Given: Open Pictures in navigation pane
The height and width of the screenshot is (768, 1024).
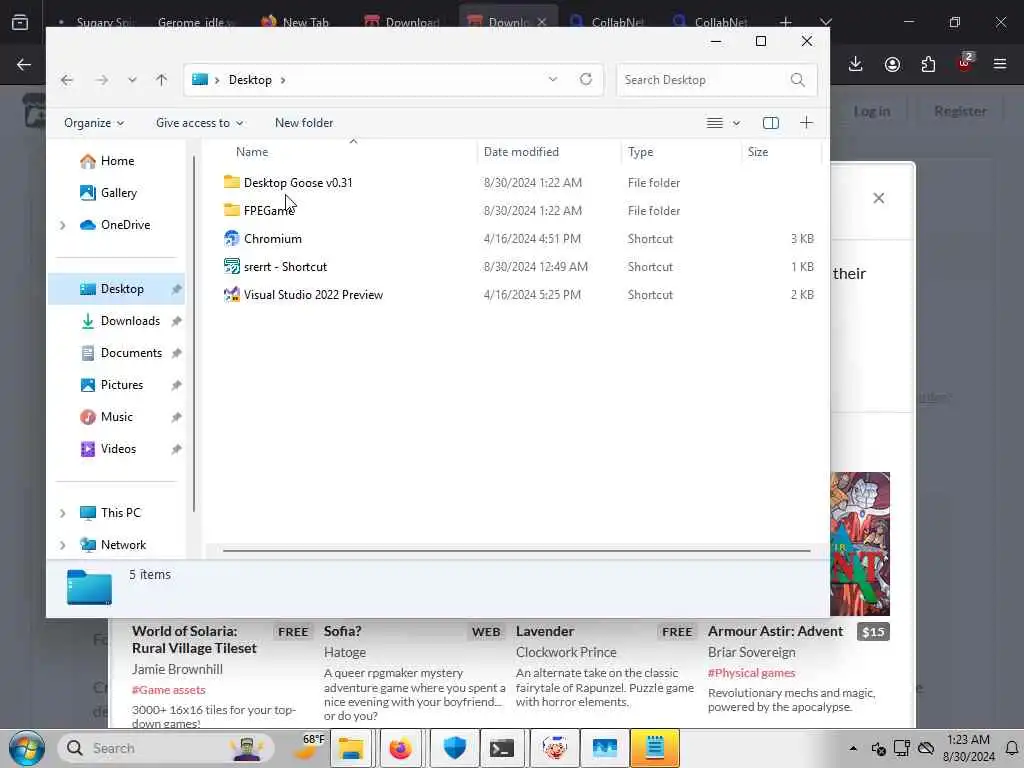Looking at the screenshot, I should [x=121, y=385].
